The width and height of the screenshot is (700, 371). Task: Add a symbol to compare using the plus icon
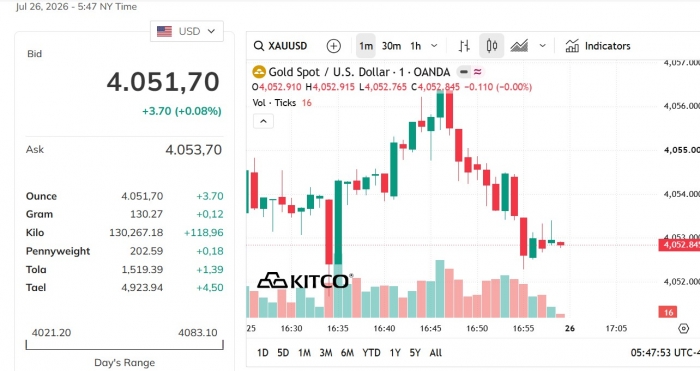click(333, 46)
